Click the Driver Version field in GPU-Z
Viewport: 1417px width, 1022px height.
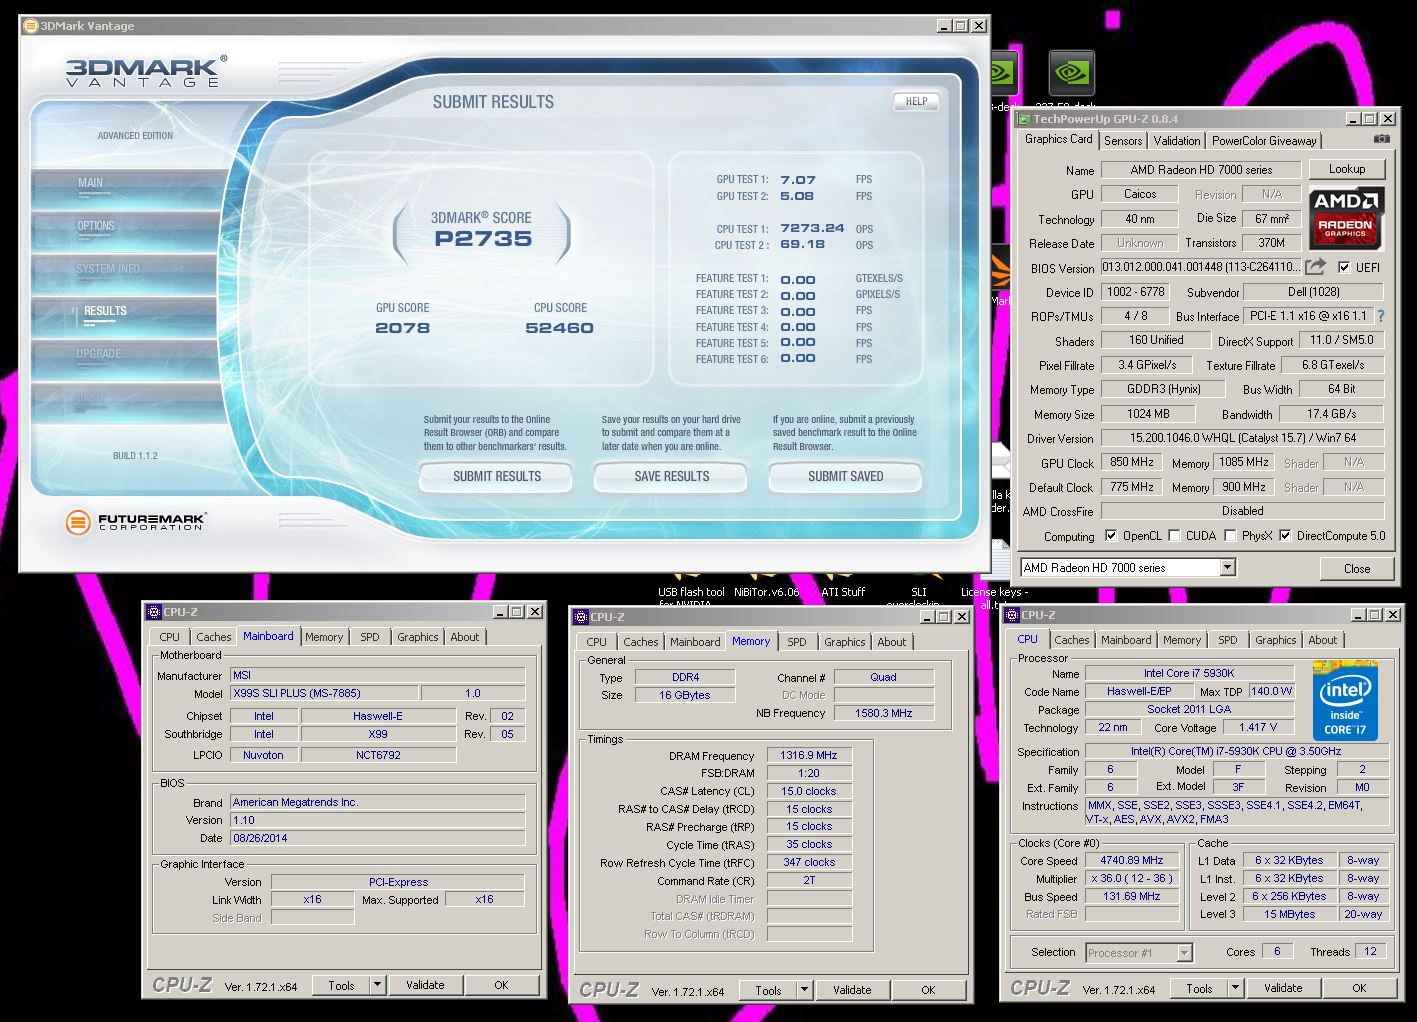(x=1243, y=438)
